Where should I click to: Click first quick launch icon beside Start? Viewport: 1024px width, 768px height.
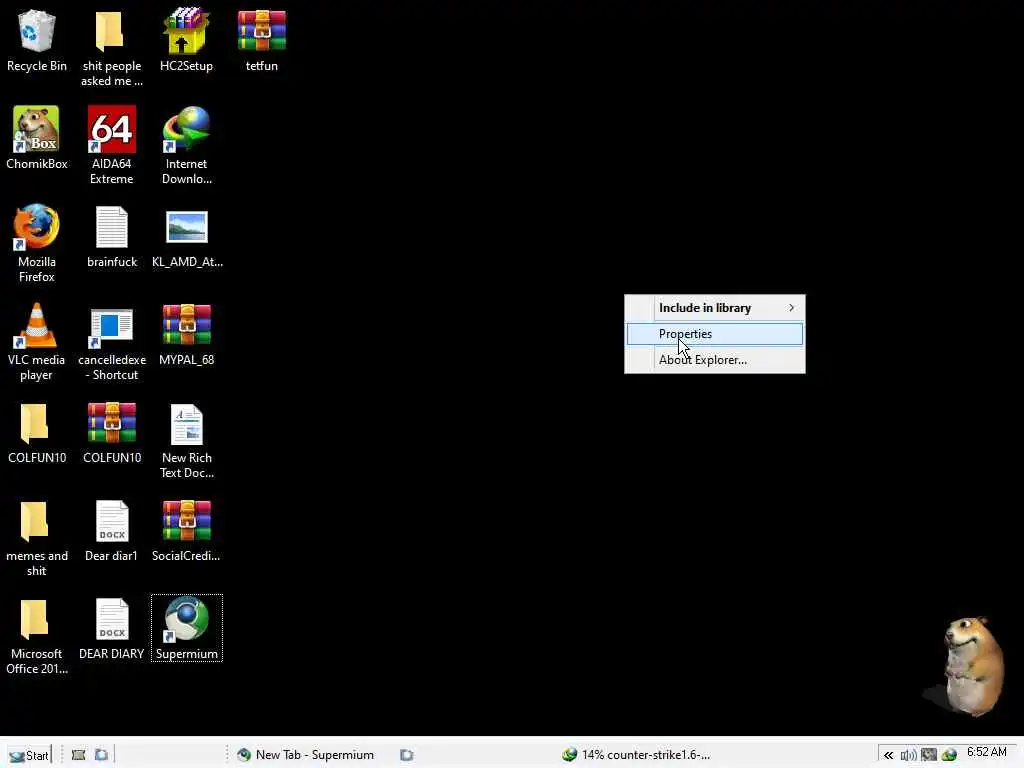point(78,755)
